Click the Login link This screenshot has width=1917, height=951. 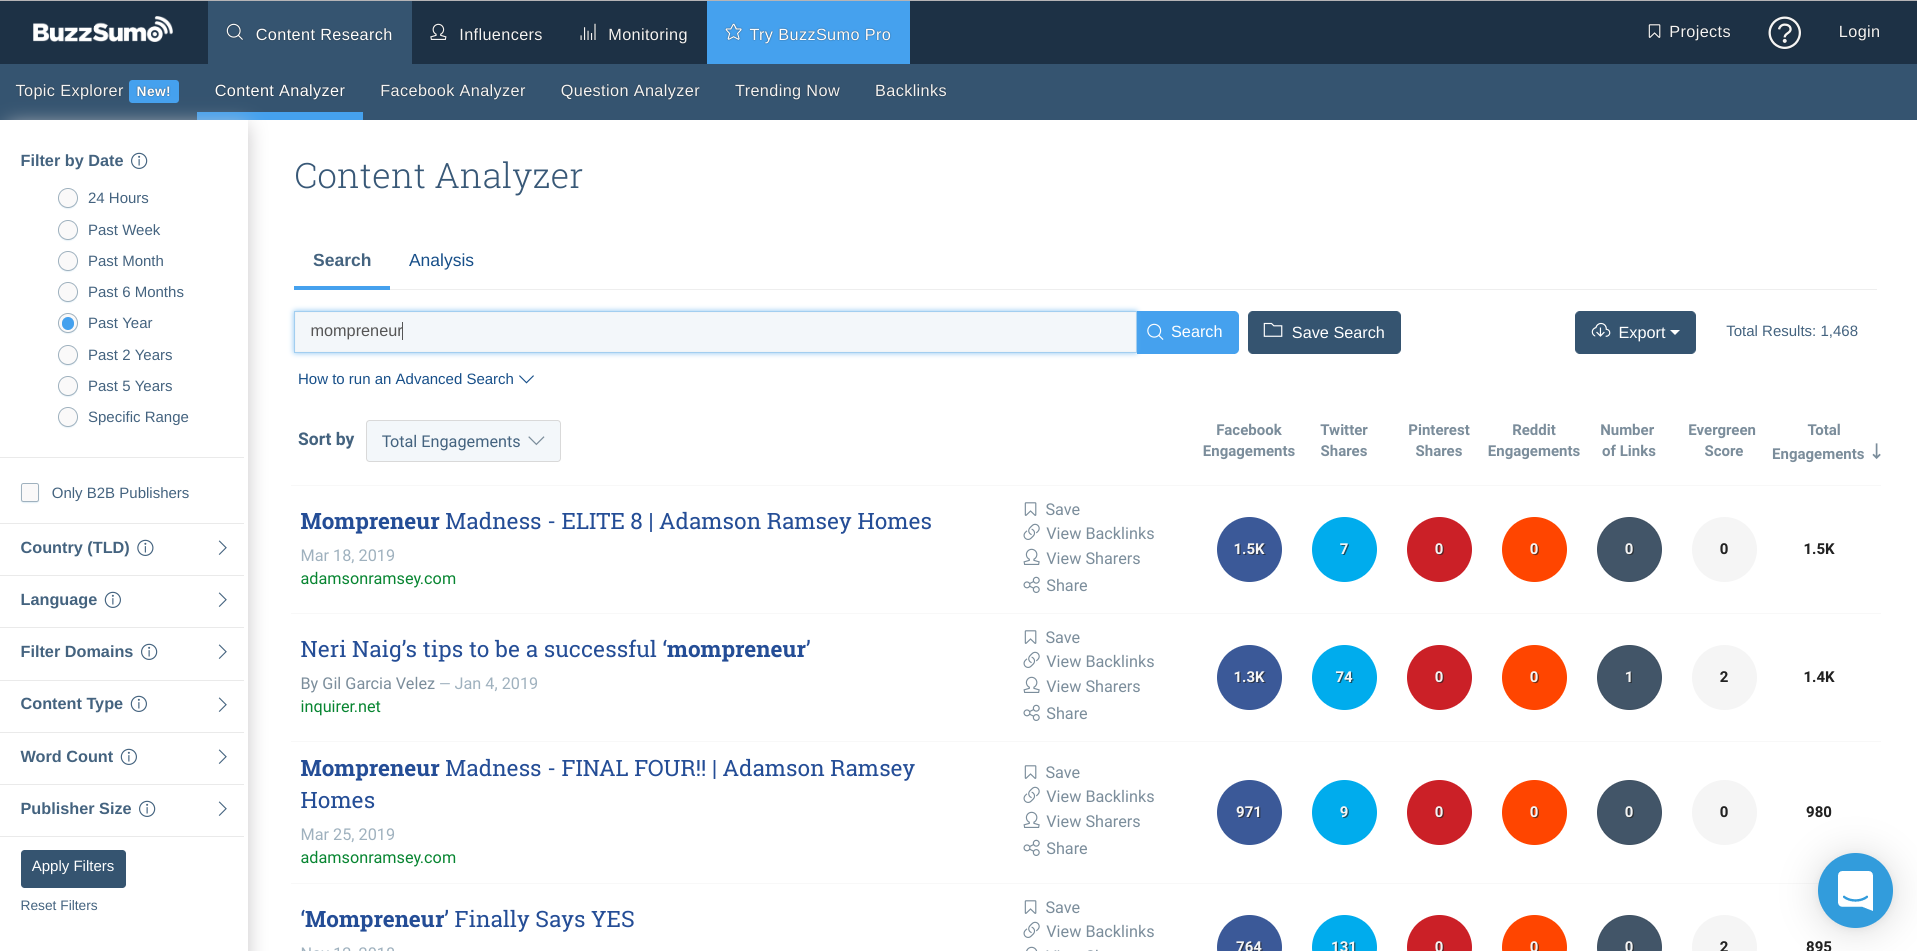click(x=1859, y=32)
